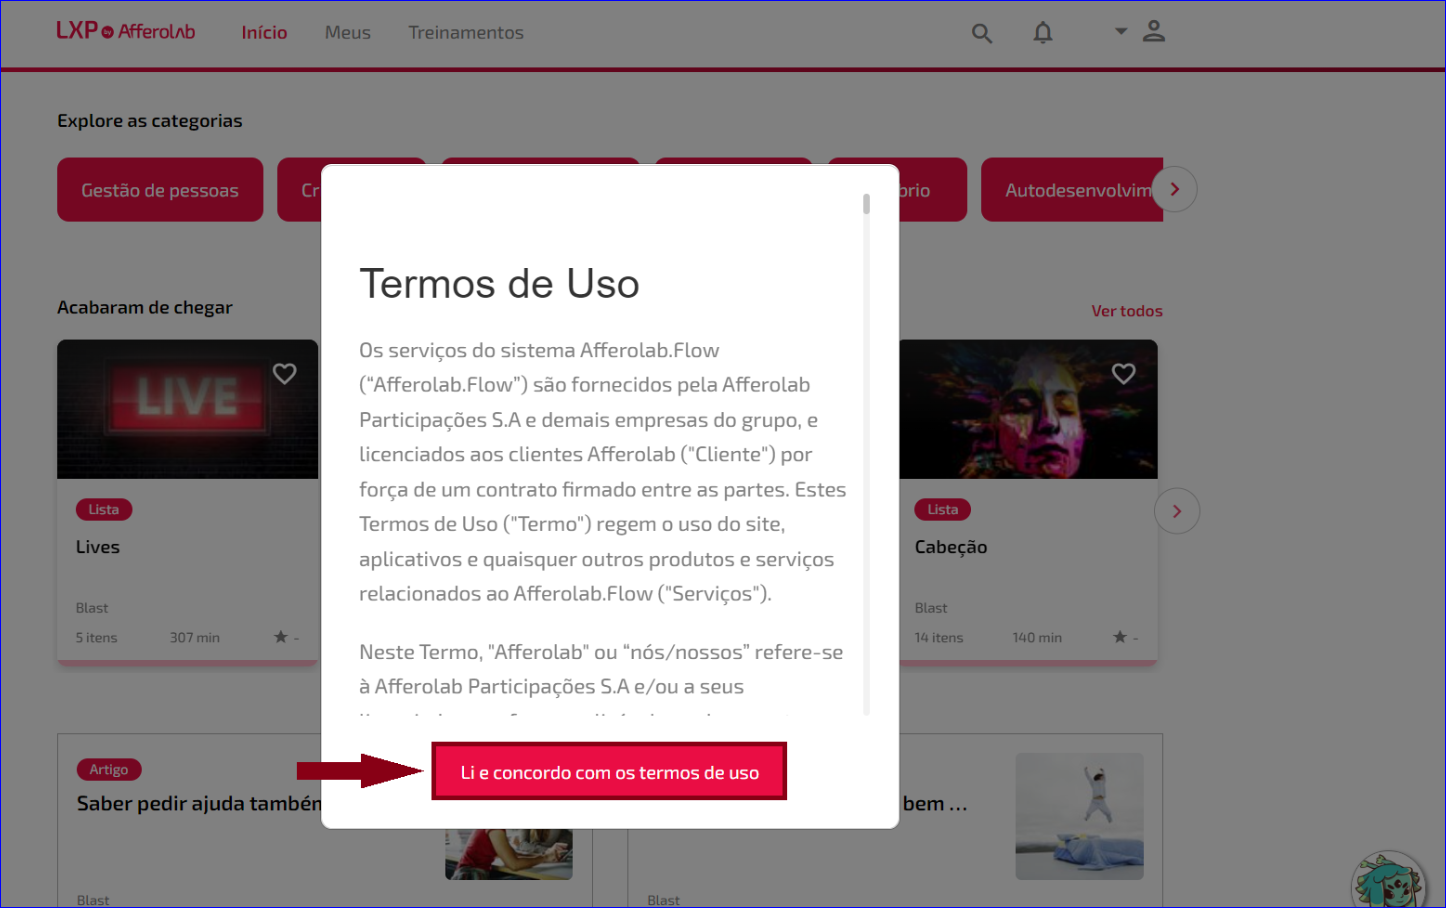Image resolution: width=1446 pixels, height=908 pixels.
Task: Open the notifications bell
Action: tap(1043, 33)
